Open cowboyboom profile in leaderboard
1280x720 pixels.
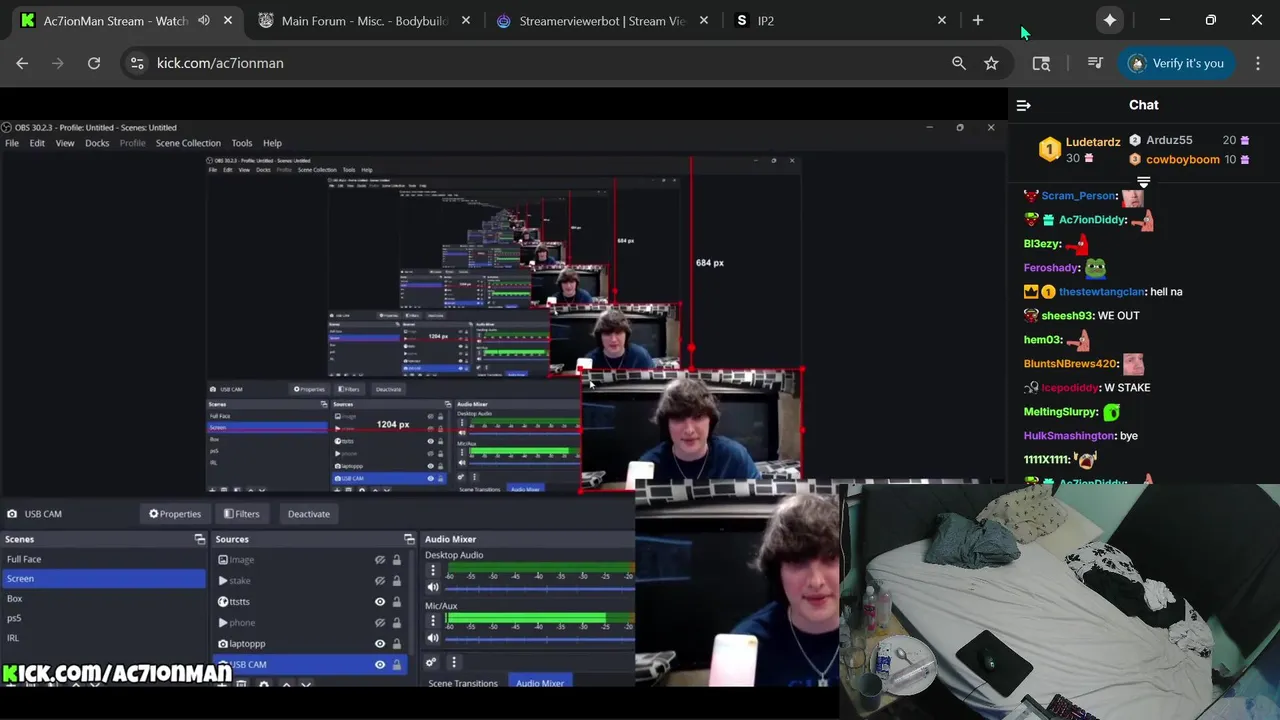point(1183,159)
